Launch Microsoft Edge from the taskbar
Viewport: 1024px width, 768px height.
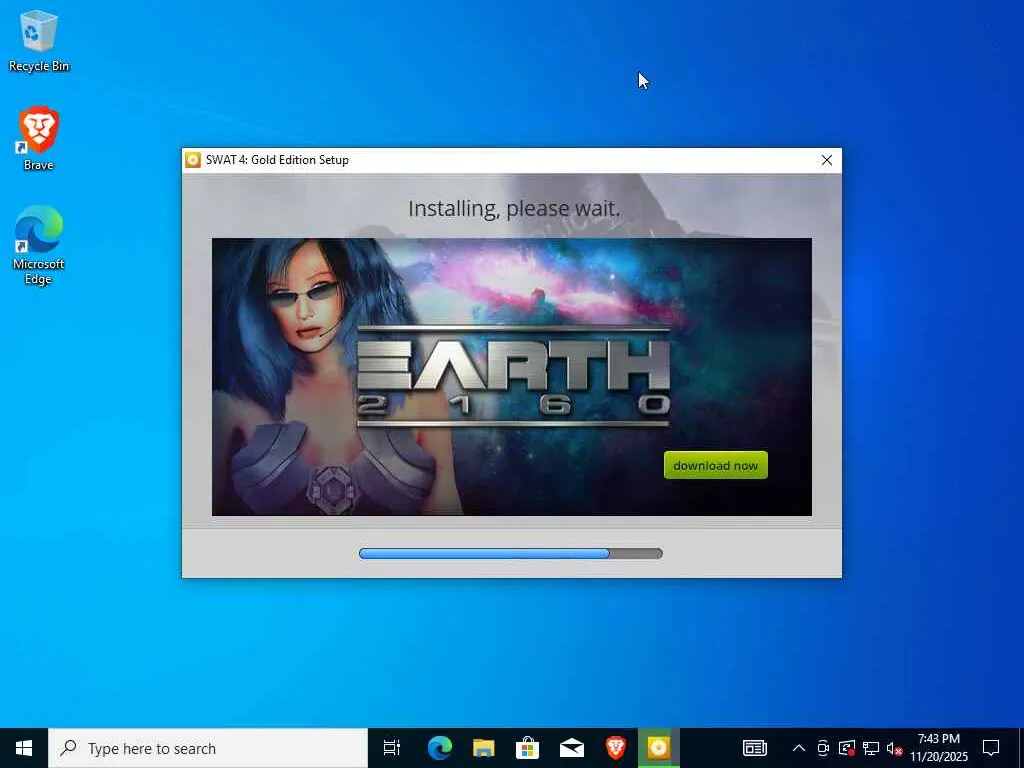point(440,748)
